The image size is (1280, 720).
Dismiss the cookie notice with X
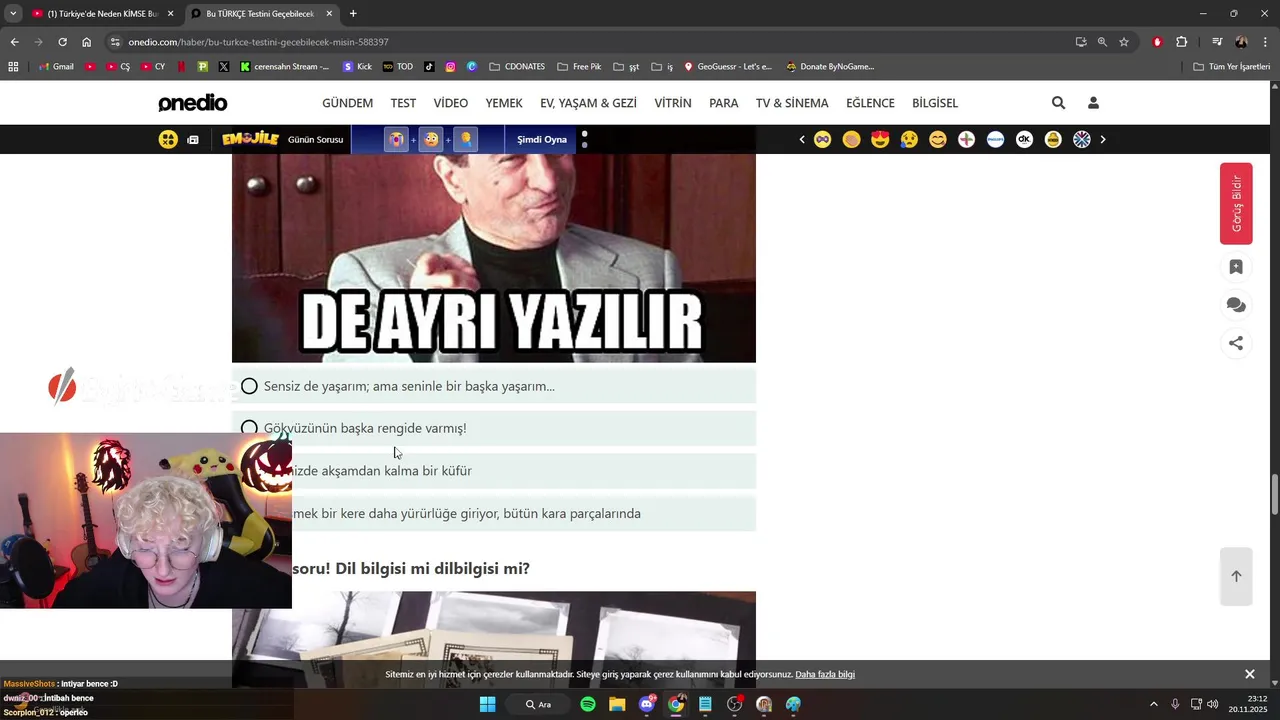coord(1249,674)
